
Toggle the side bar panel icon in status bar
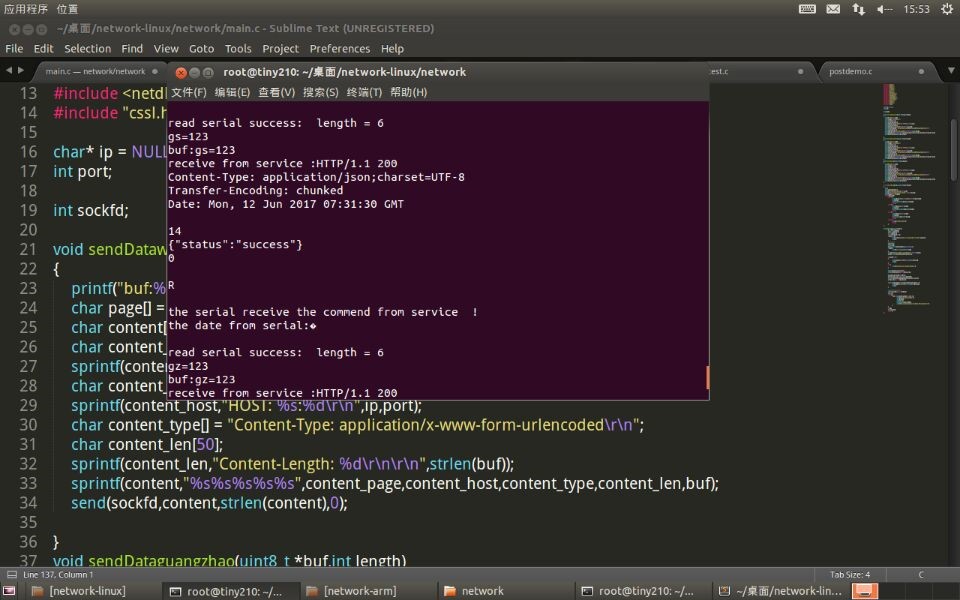click(x=12, y=574)
